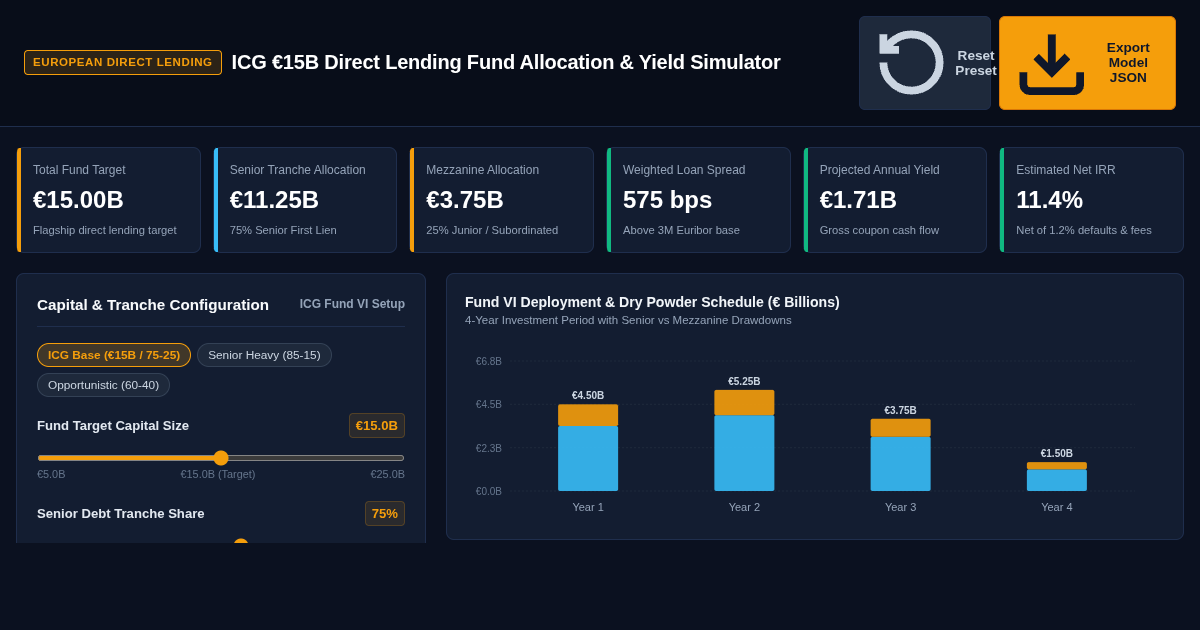The image size is (1200, 630).
Task: Click the €4.50B label above Year 1
Action: [588, 396]
